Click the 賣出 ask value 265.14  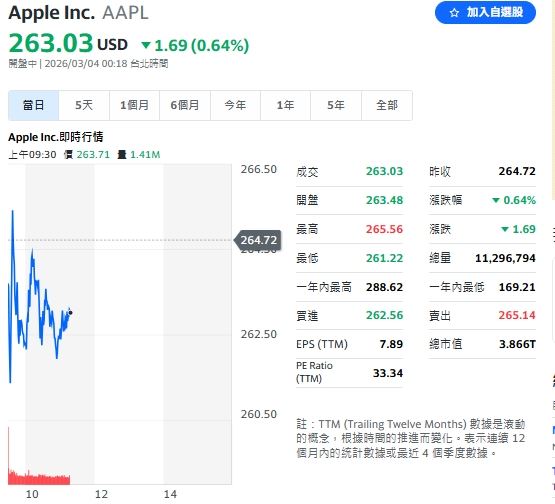[x=517, y=315]
